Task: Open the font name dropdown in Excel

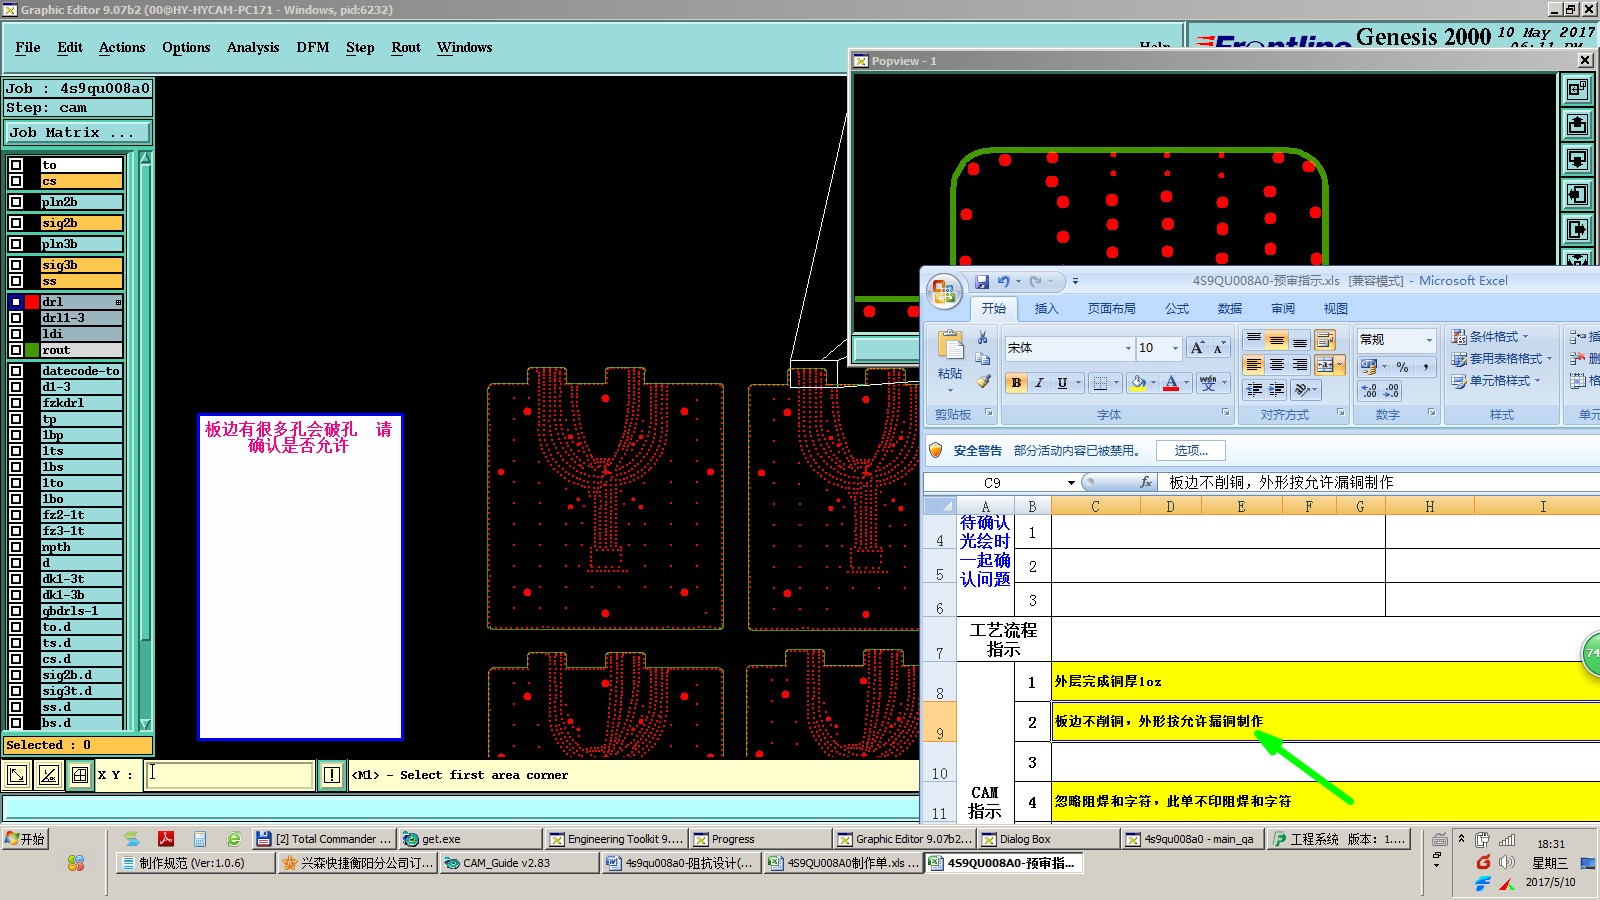Action: pyautogui.click(x=1128, y=348)
